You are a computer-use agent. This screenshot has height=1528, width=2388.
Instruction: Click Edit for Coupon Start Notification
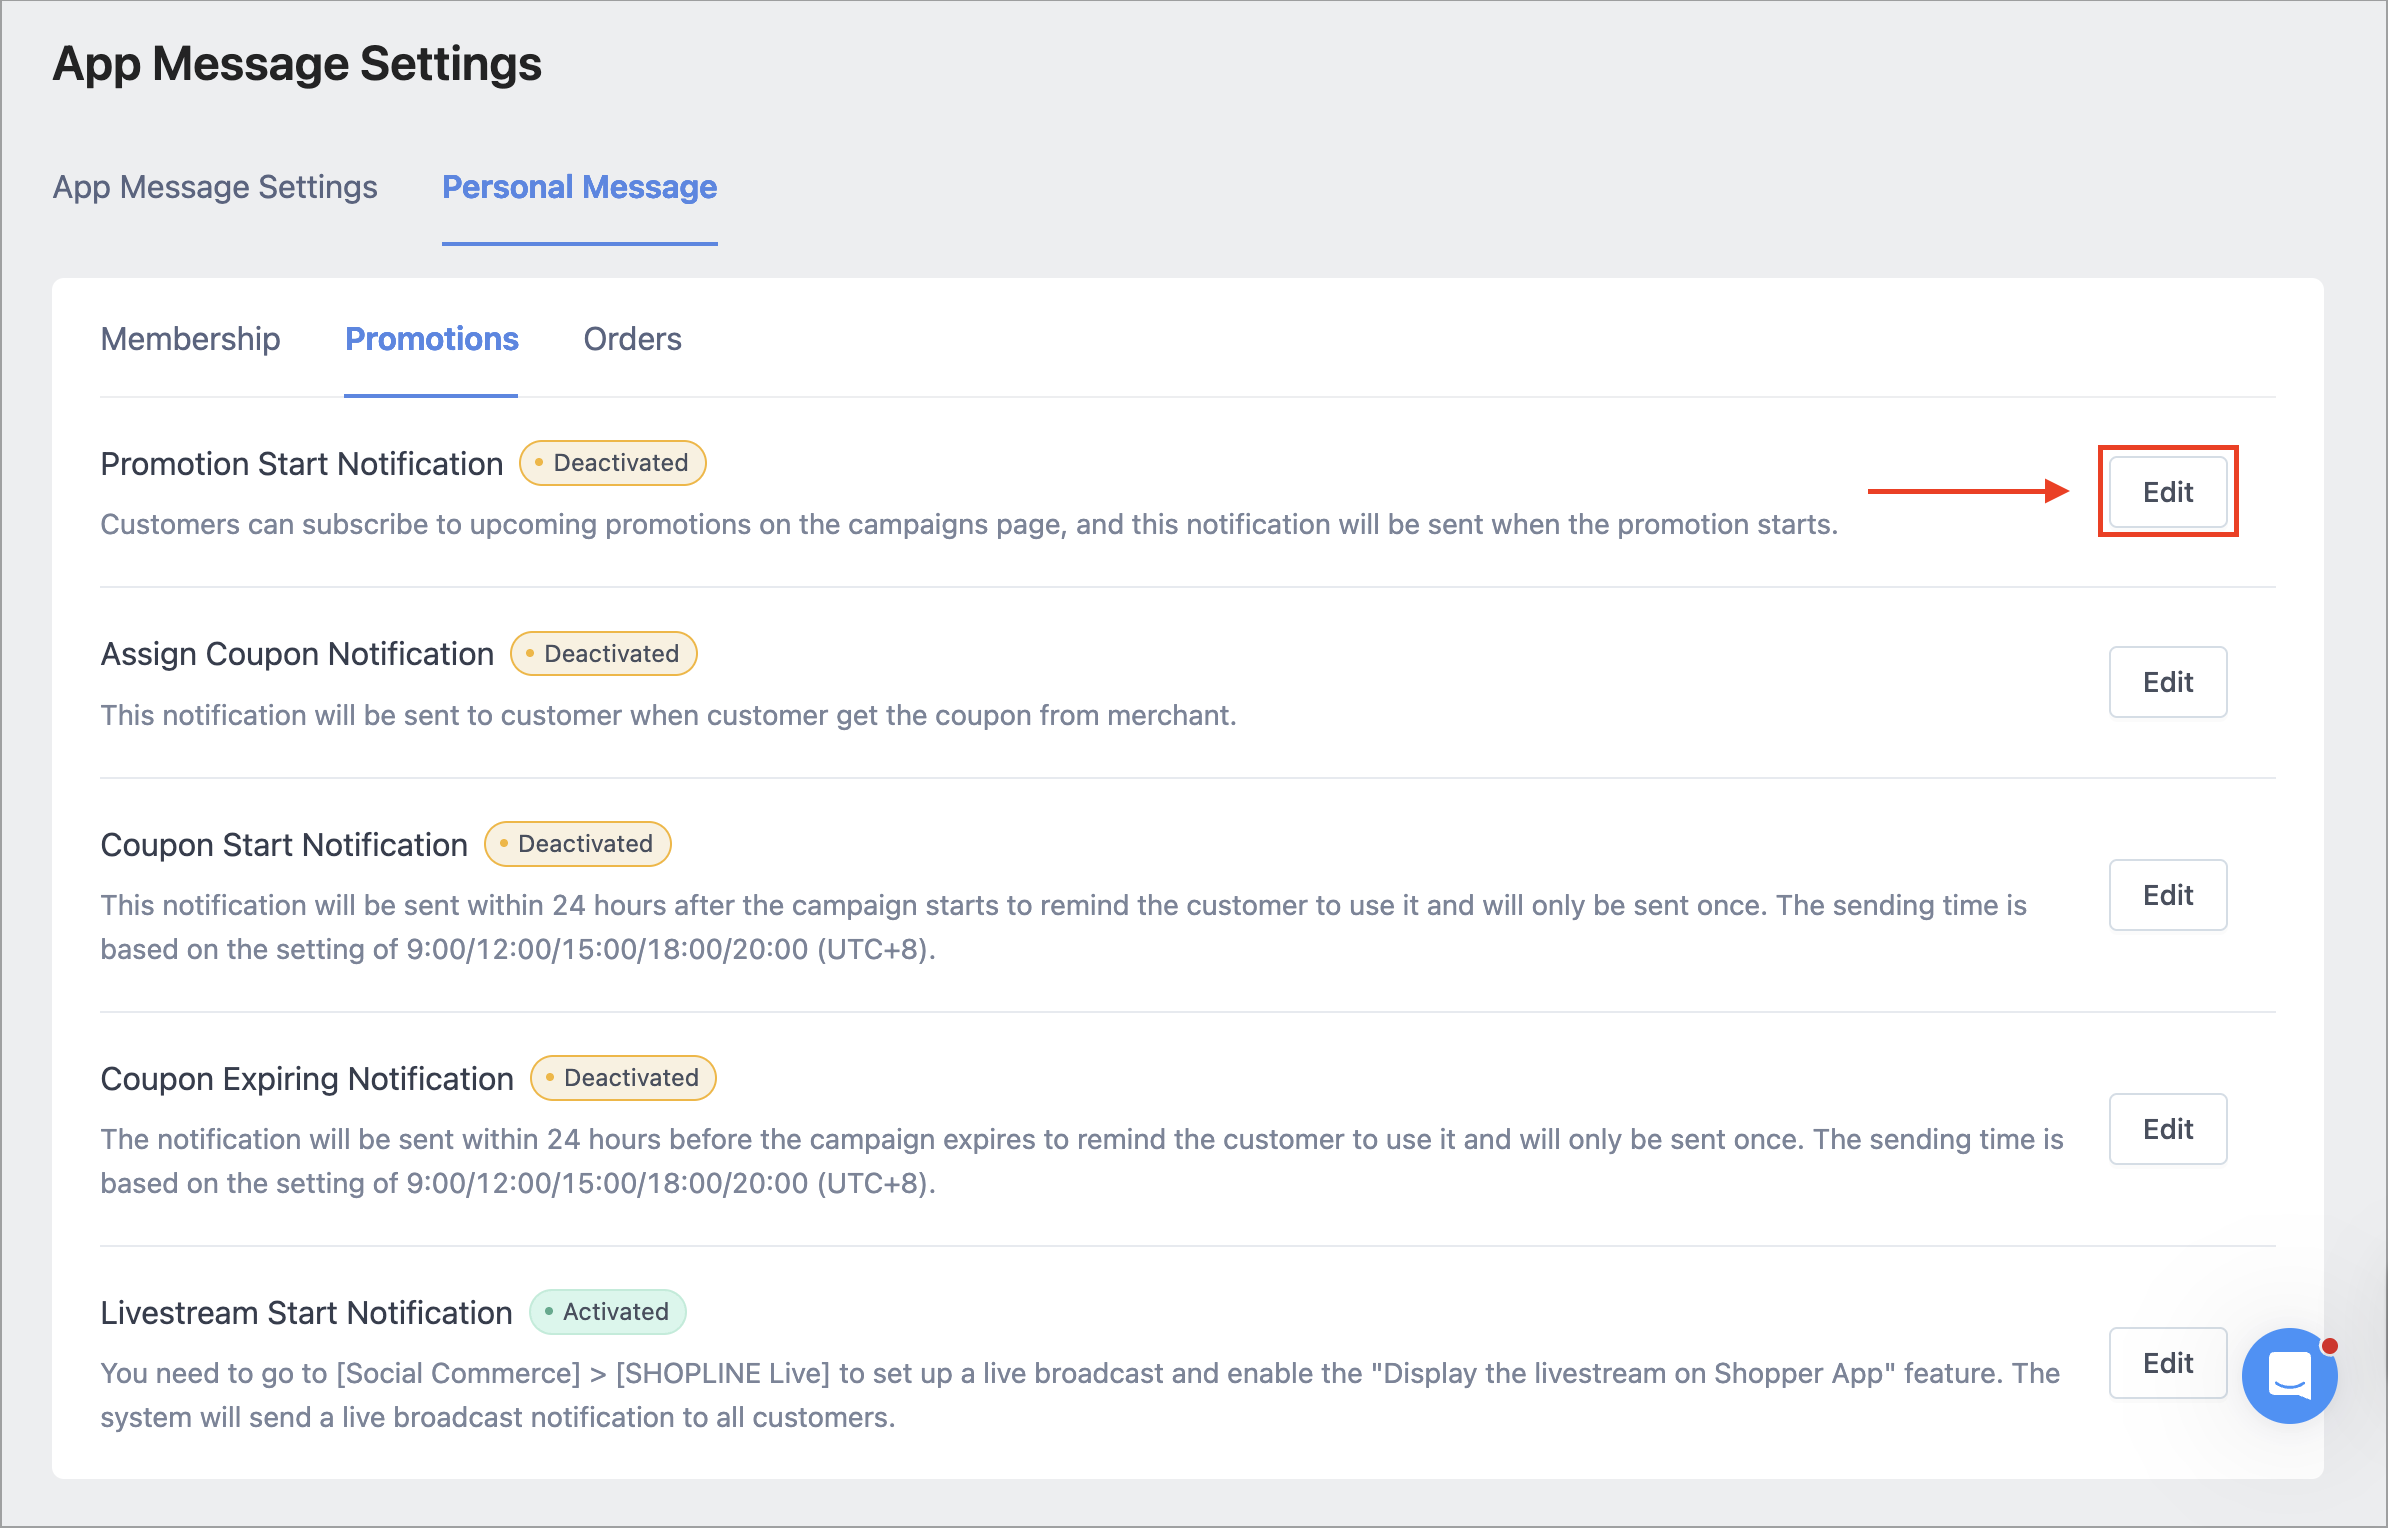click(2167, 895)
